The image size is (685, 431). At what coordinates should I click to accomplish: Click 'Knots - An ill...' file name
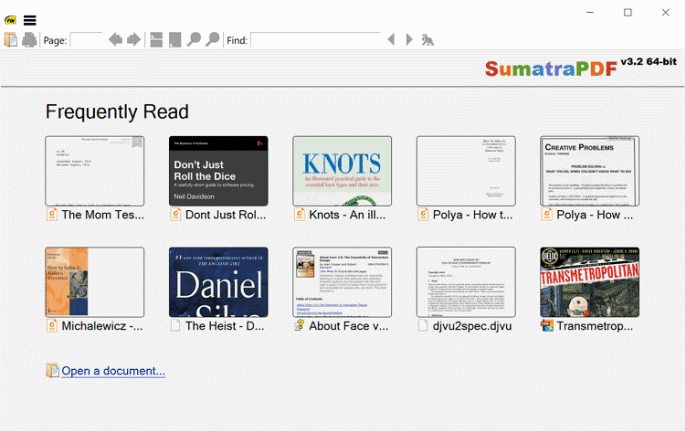(347, 215)
